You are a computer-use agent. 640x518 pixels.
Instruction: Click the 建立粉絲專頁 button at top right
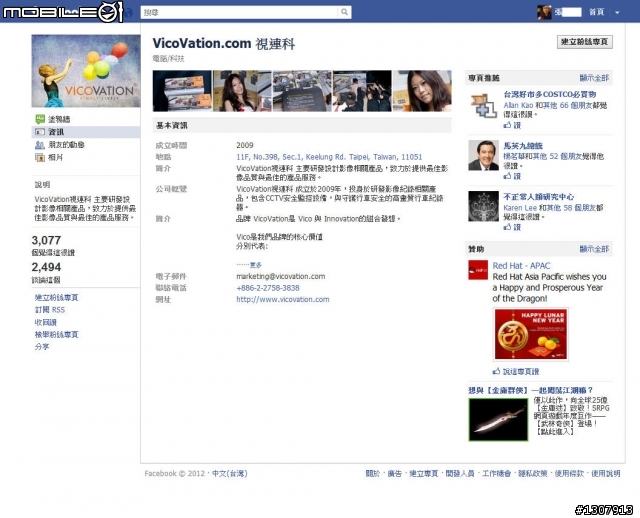pyautogui.click(x=584, y=42)
